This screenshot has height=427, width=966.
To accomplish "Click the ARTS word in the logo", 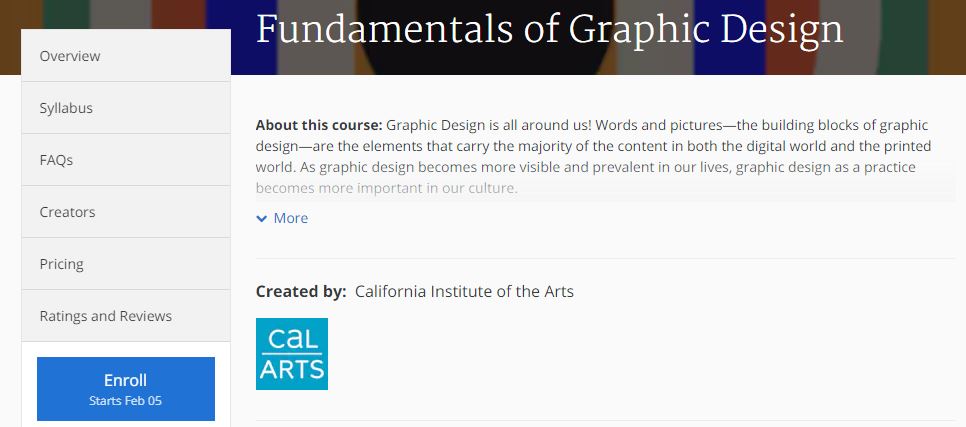I will pyautogui.click(x=292, y=369).
